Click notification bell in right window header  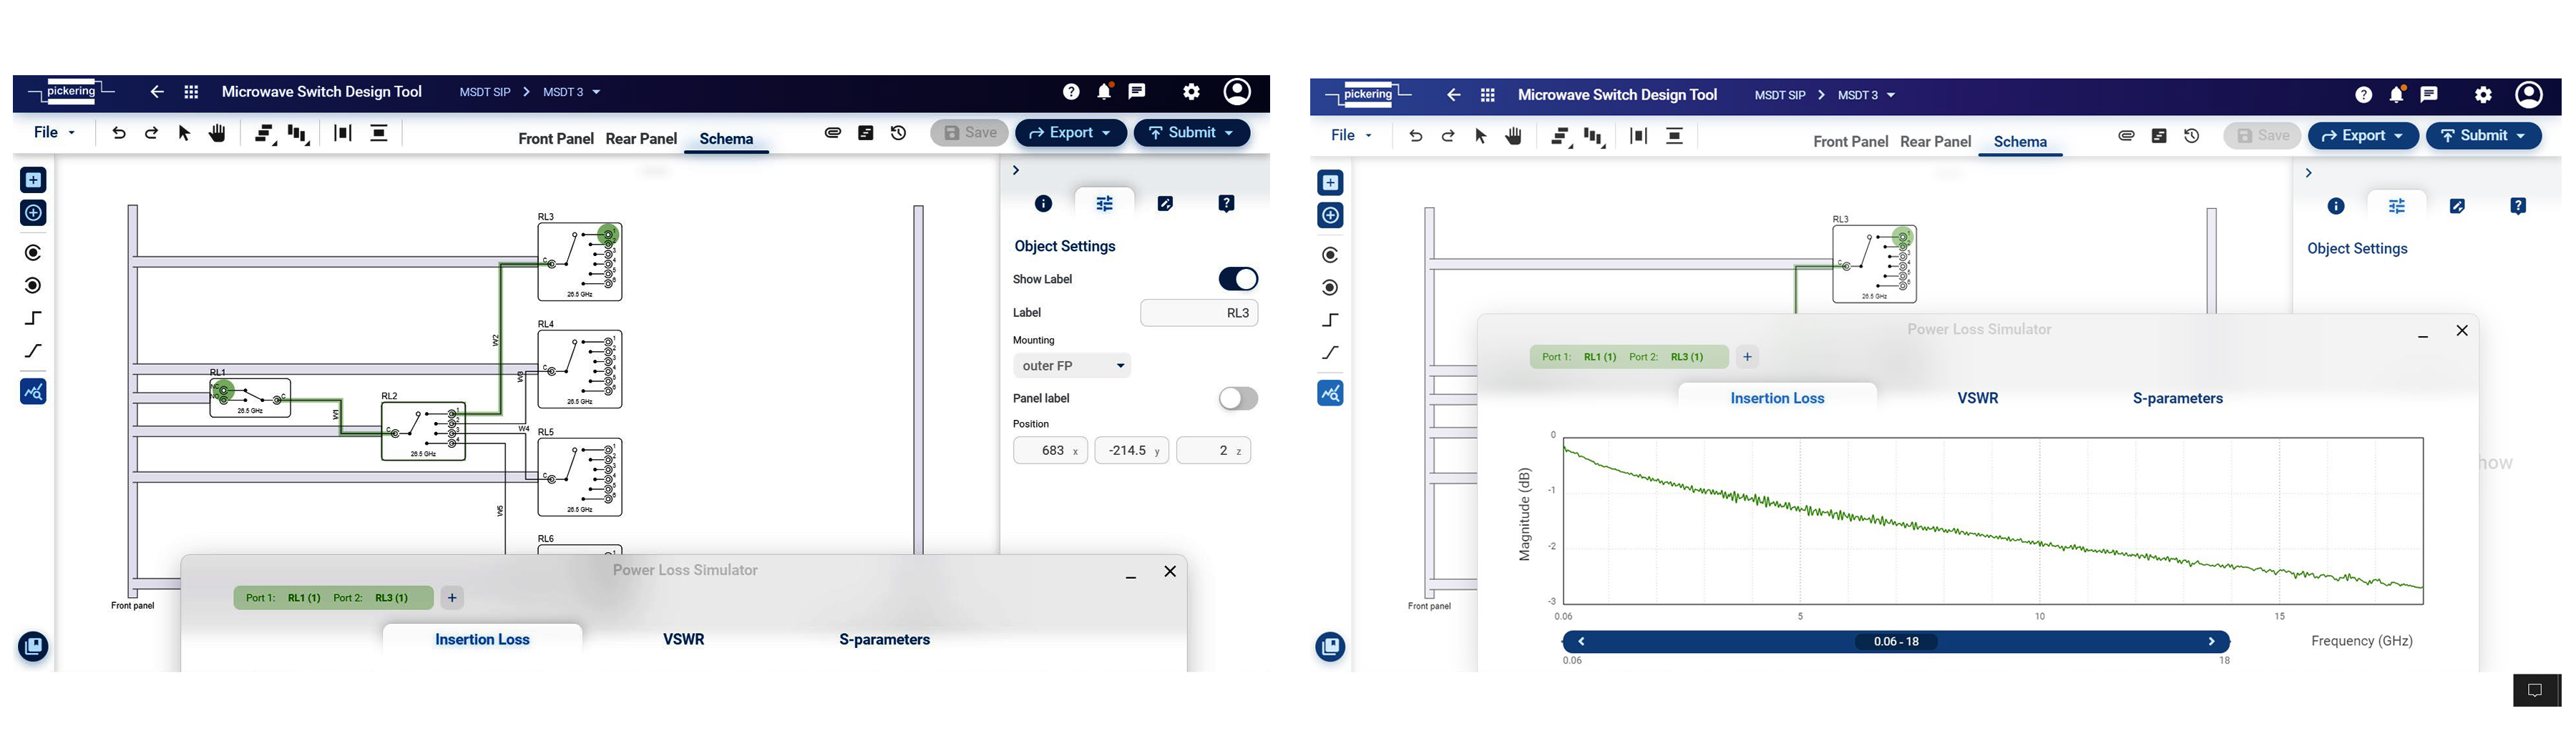[2396, 95]
